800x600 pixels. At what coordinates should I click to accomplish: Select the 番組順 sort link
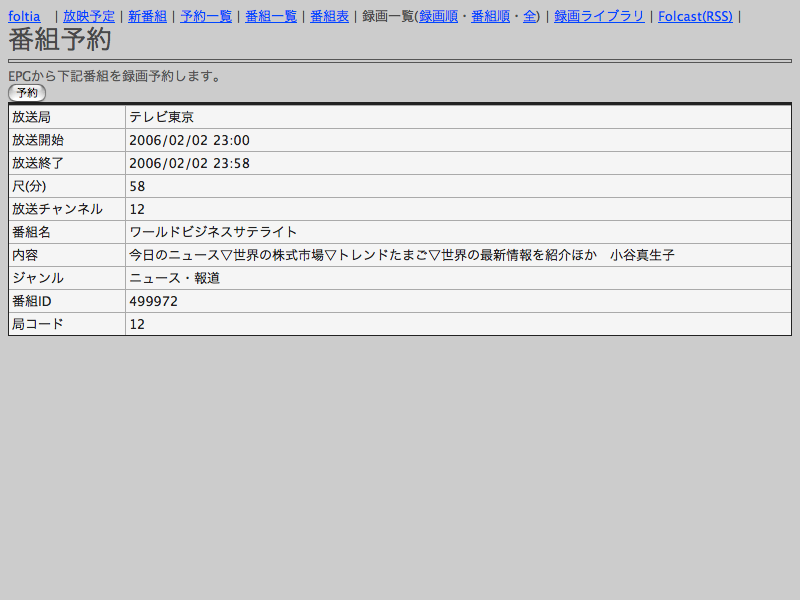tap(490, 16)
